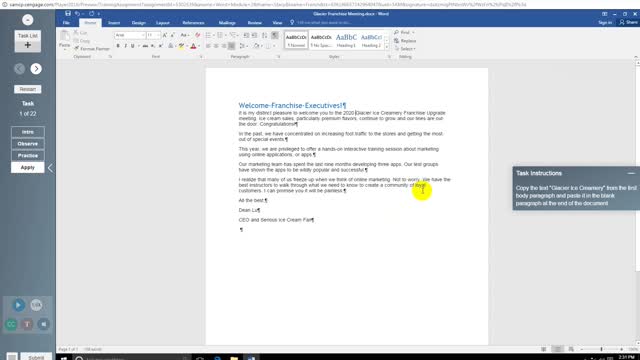Image resolution: width=640 pixels, height=360 pixels.
Task: Go to next task arrow
Action: 36,69
